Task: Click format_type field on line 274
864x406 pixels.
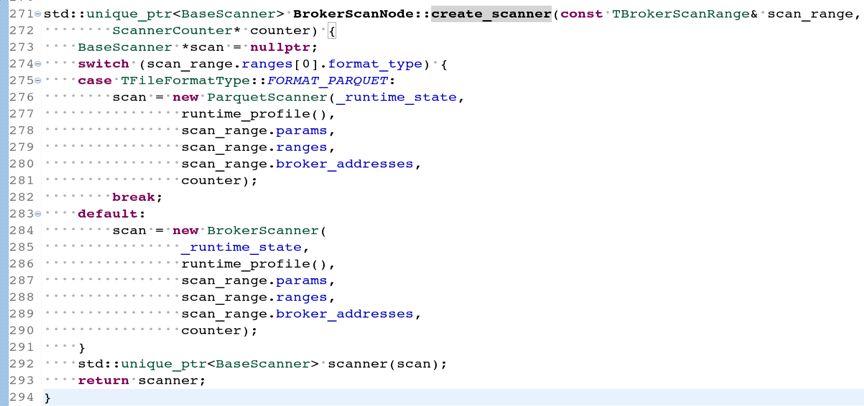Action: [375, 64]
